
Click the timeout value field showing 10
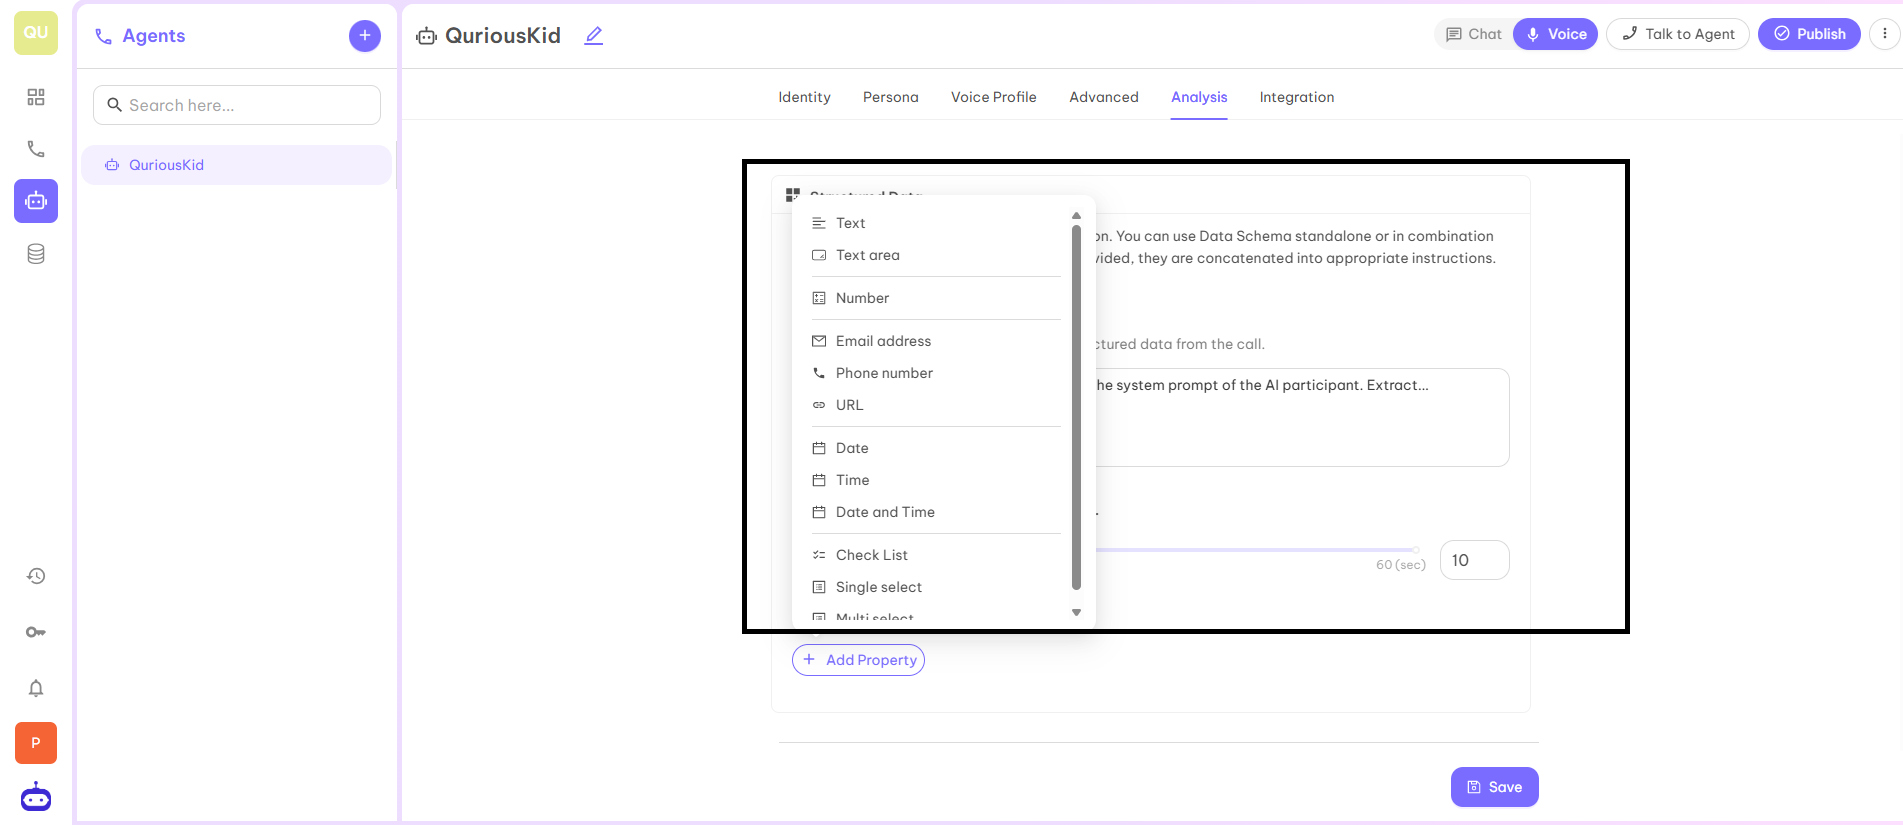click(x=1475, y=560)
